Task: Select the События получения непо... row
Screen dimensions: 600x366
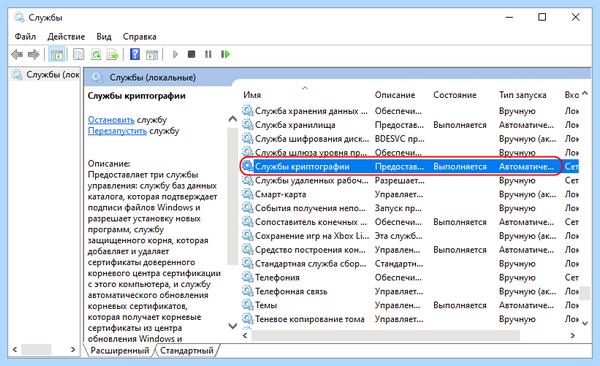Action: 409,208
